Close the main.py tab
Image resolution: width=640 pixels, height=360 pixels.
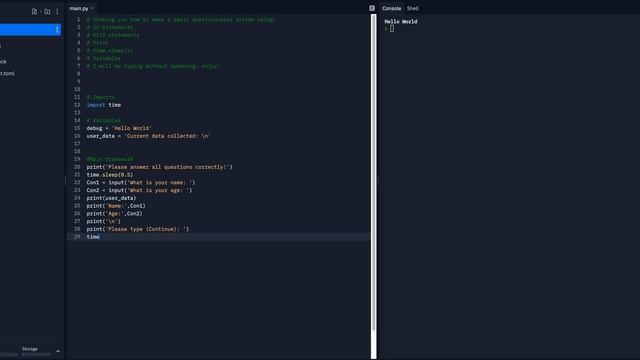click(93, 8)
